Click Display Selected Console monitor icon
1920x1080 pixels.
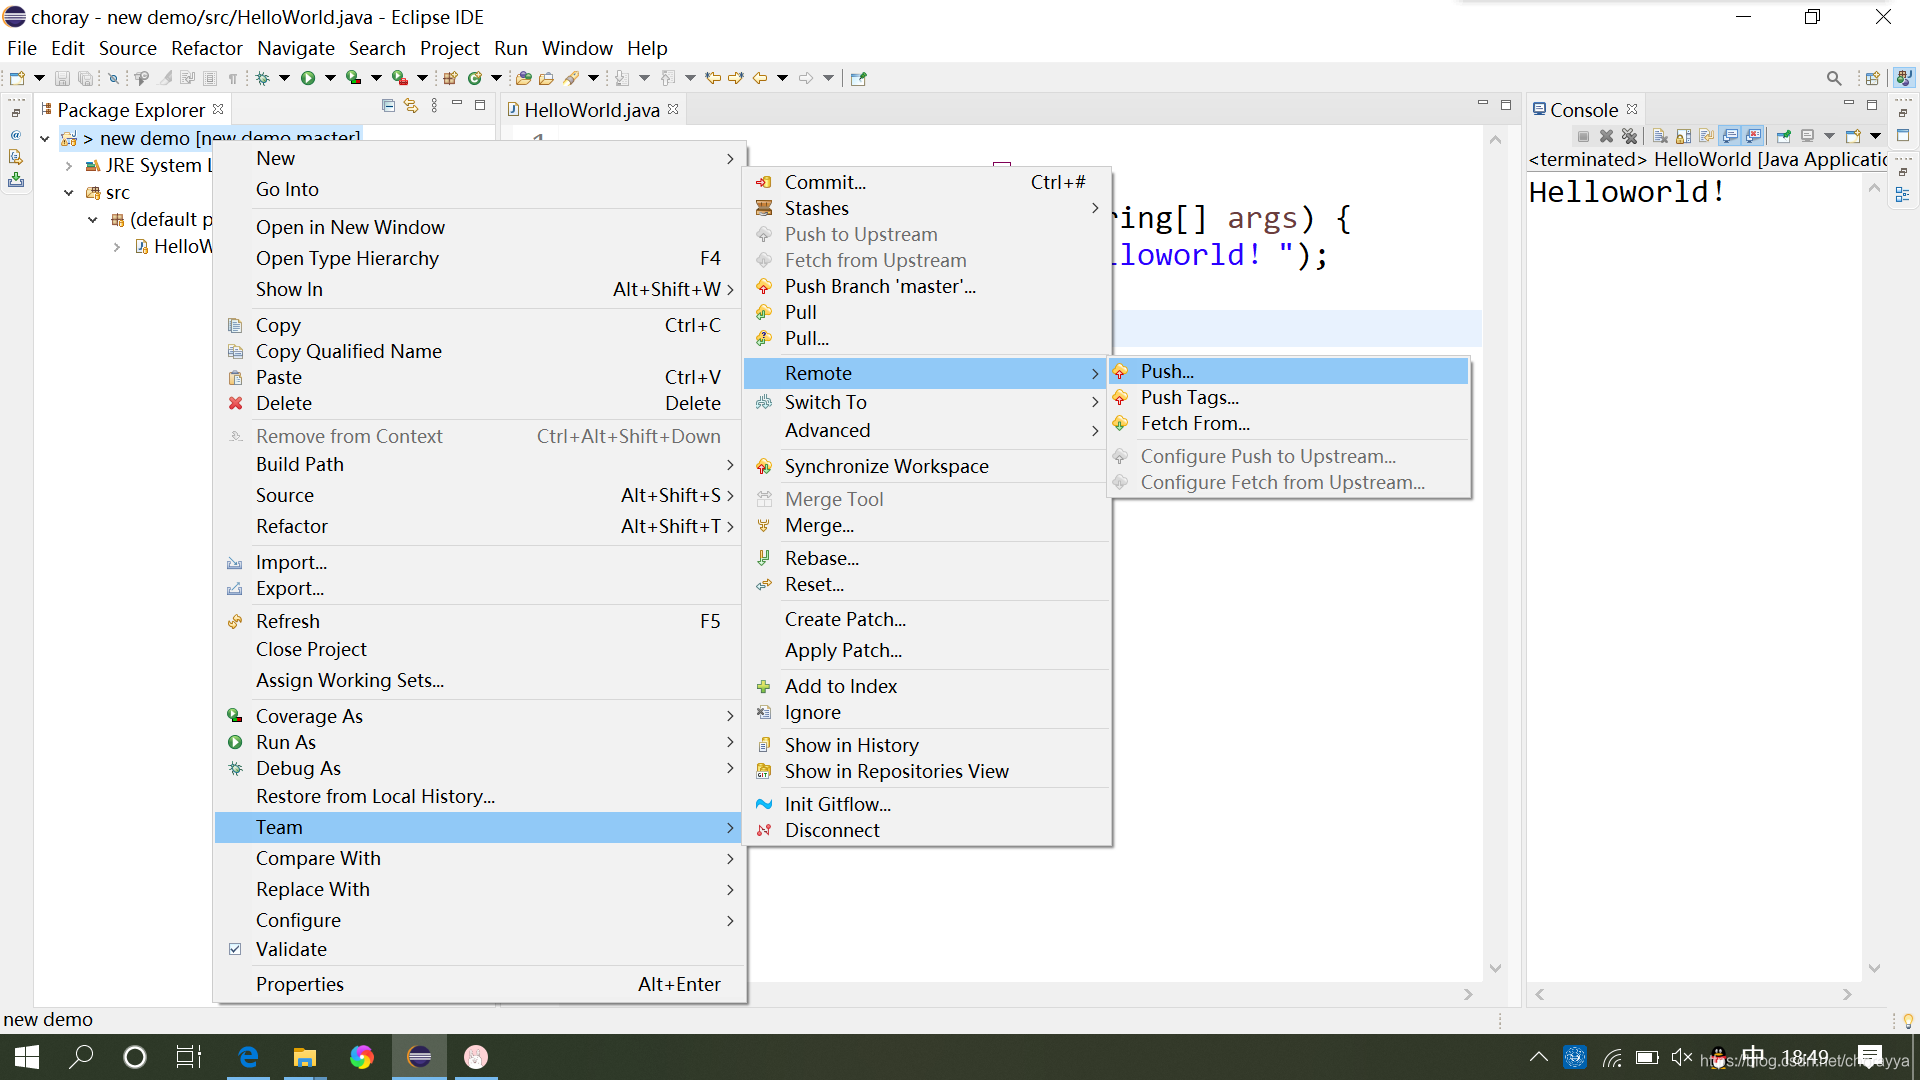pos(1807,136)
